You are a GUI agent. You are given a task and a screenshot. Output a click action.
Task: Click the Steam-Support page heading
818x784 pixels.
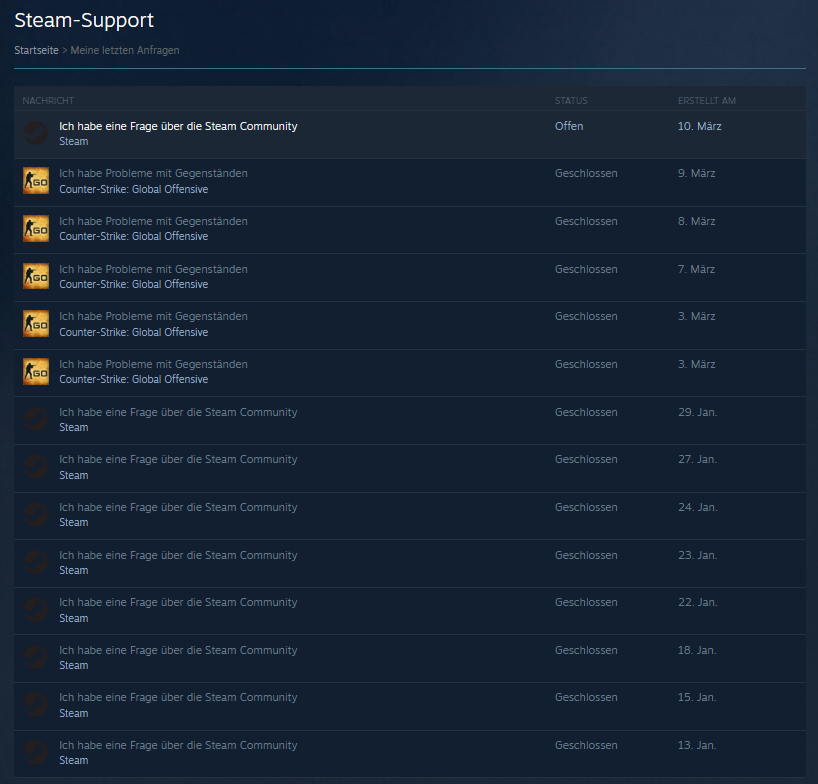pyautogui.click(x=84, y=20)
